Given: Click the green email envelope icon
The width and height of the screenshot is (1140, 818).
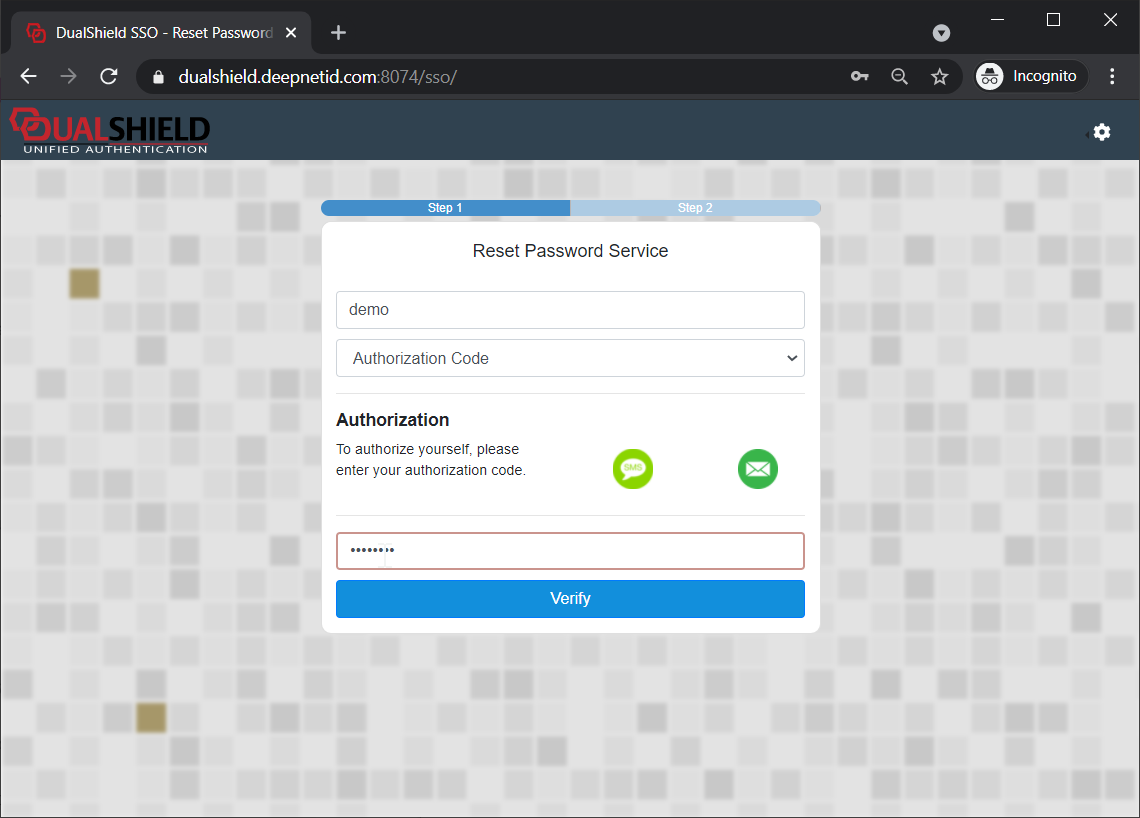Looking at the screenshot, I should 757,469.
